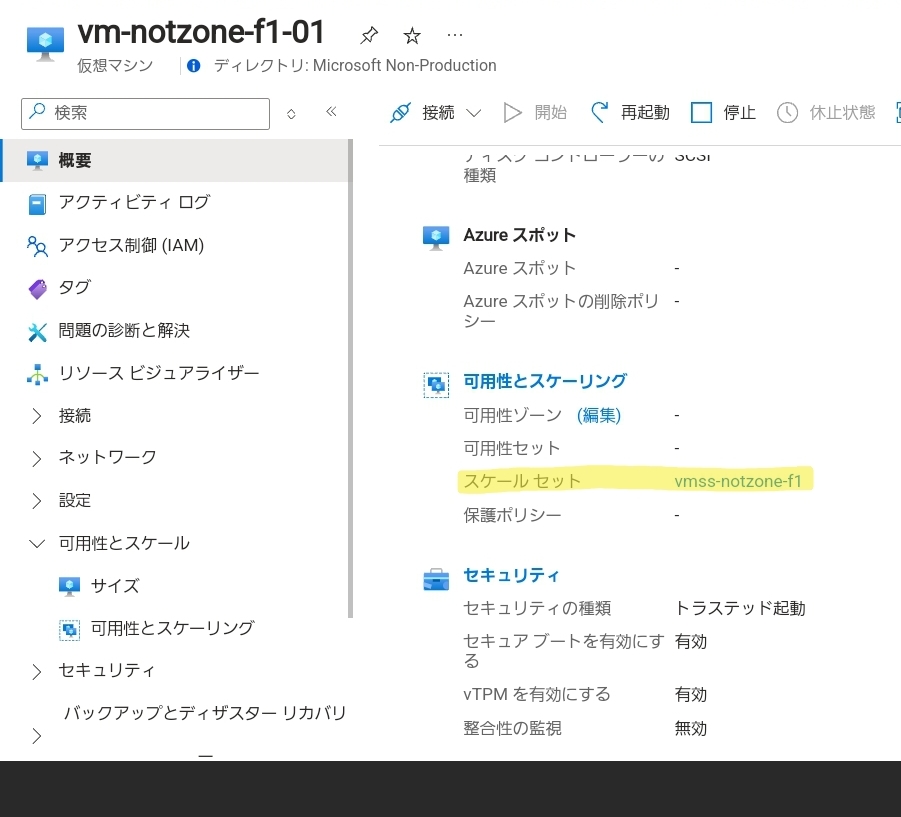Screen dimensions: 901x817
Task: Click the Azure スポット section icon
Action: pos(436,237)
